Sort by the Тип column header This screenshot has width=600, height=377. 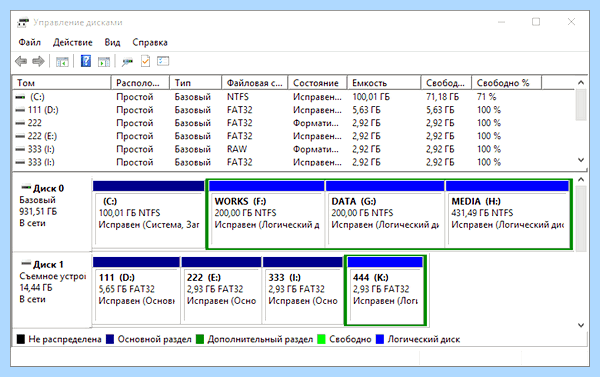pos(196,83)
